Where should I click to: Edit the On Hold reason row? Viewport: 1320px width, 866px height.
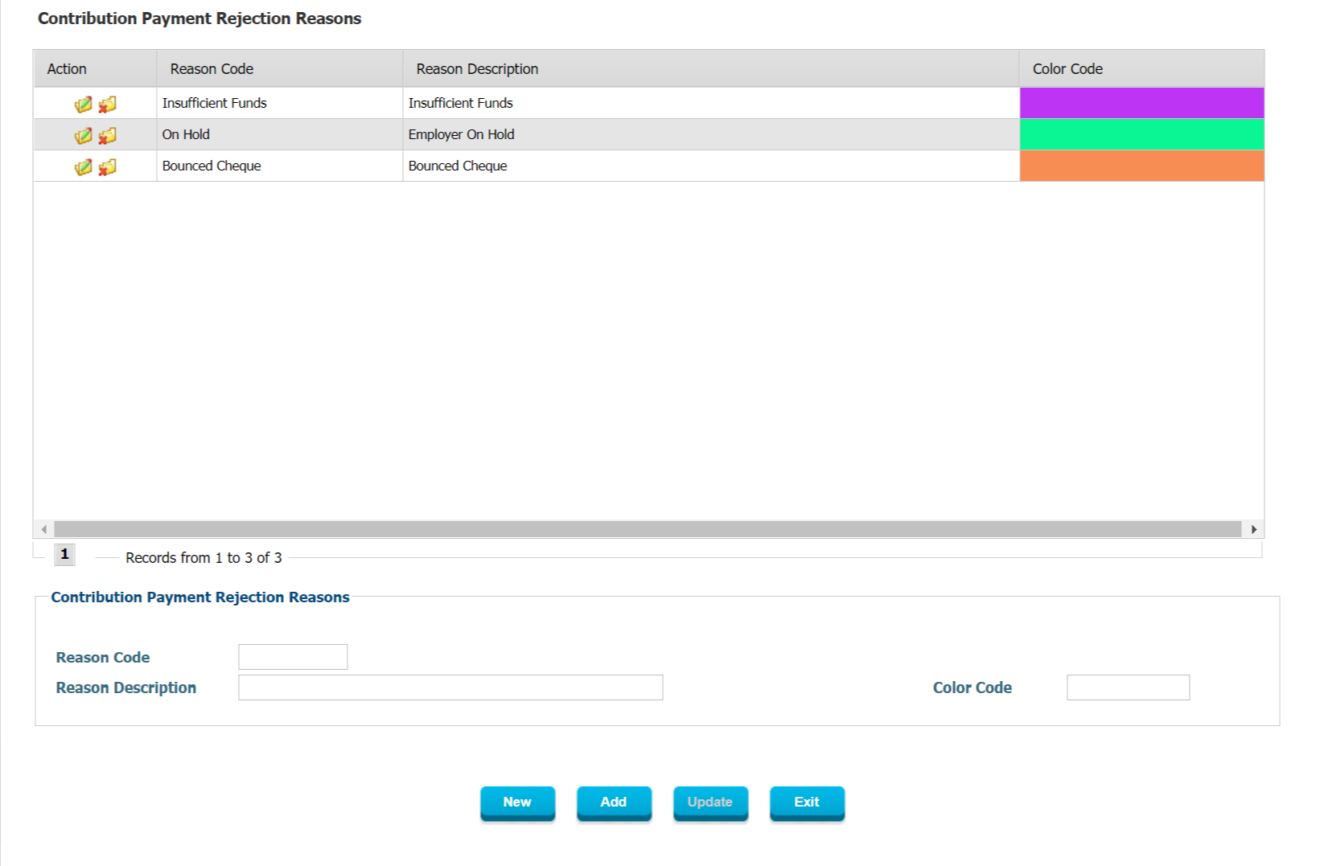83,135
